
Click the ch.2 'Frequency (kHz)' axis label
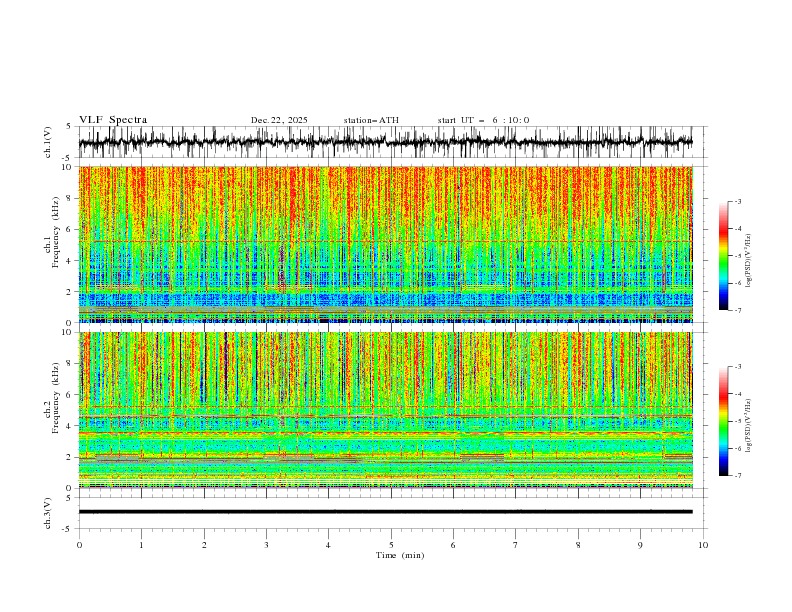click(x=56, y=398)
